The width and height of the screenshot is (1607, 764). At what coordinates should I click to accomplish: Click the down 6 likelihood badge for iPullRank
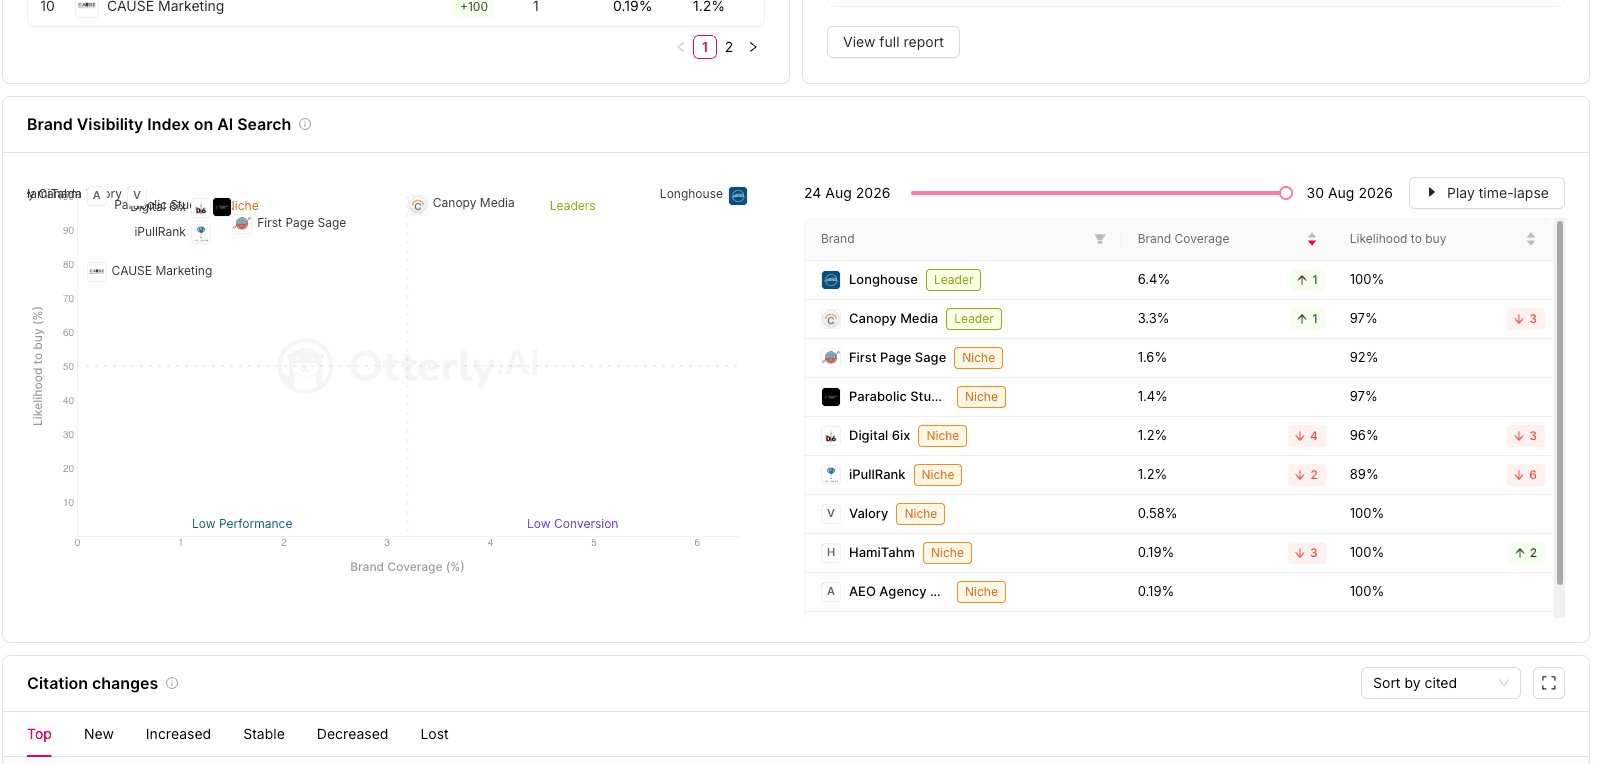coord(1526,475)
